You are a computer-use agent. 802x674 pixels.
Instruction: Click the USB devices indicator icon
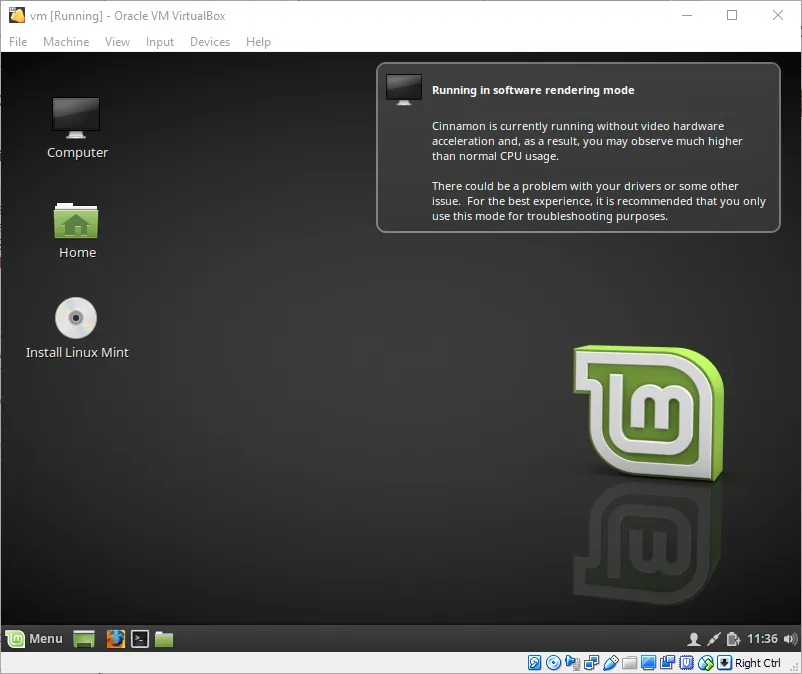pos(611,663)
